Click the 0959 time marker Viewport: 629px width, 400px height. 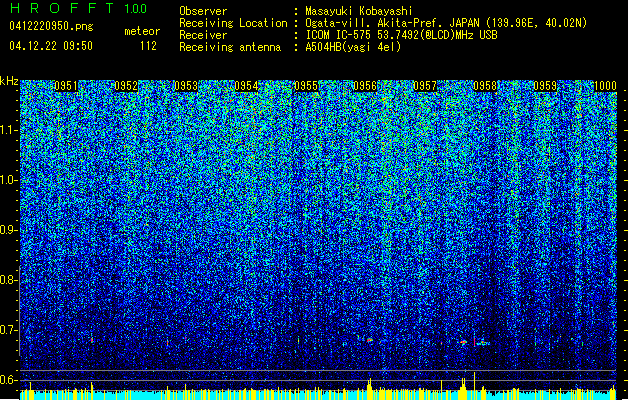pyautogui.click(x=545, y=86)
